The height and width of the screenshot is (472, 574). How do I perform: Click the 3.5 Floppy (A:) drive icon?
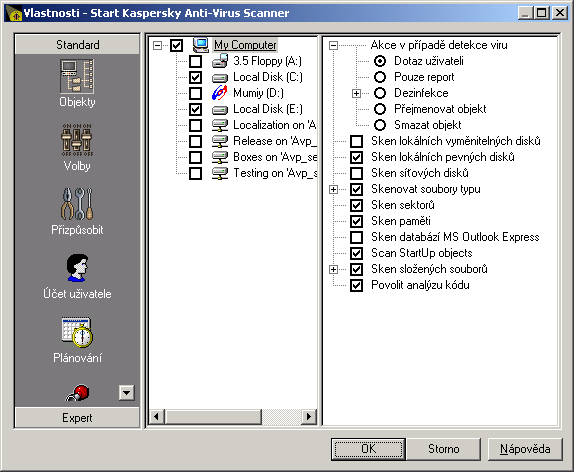220,61
